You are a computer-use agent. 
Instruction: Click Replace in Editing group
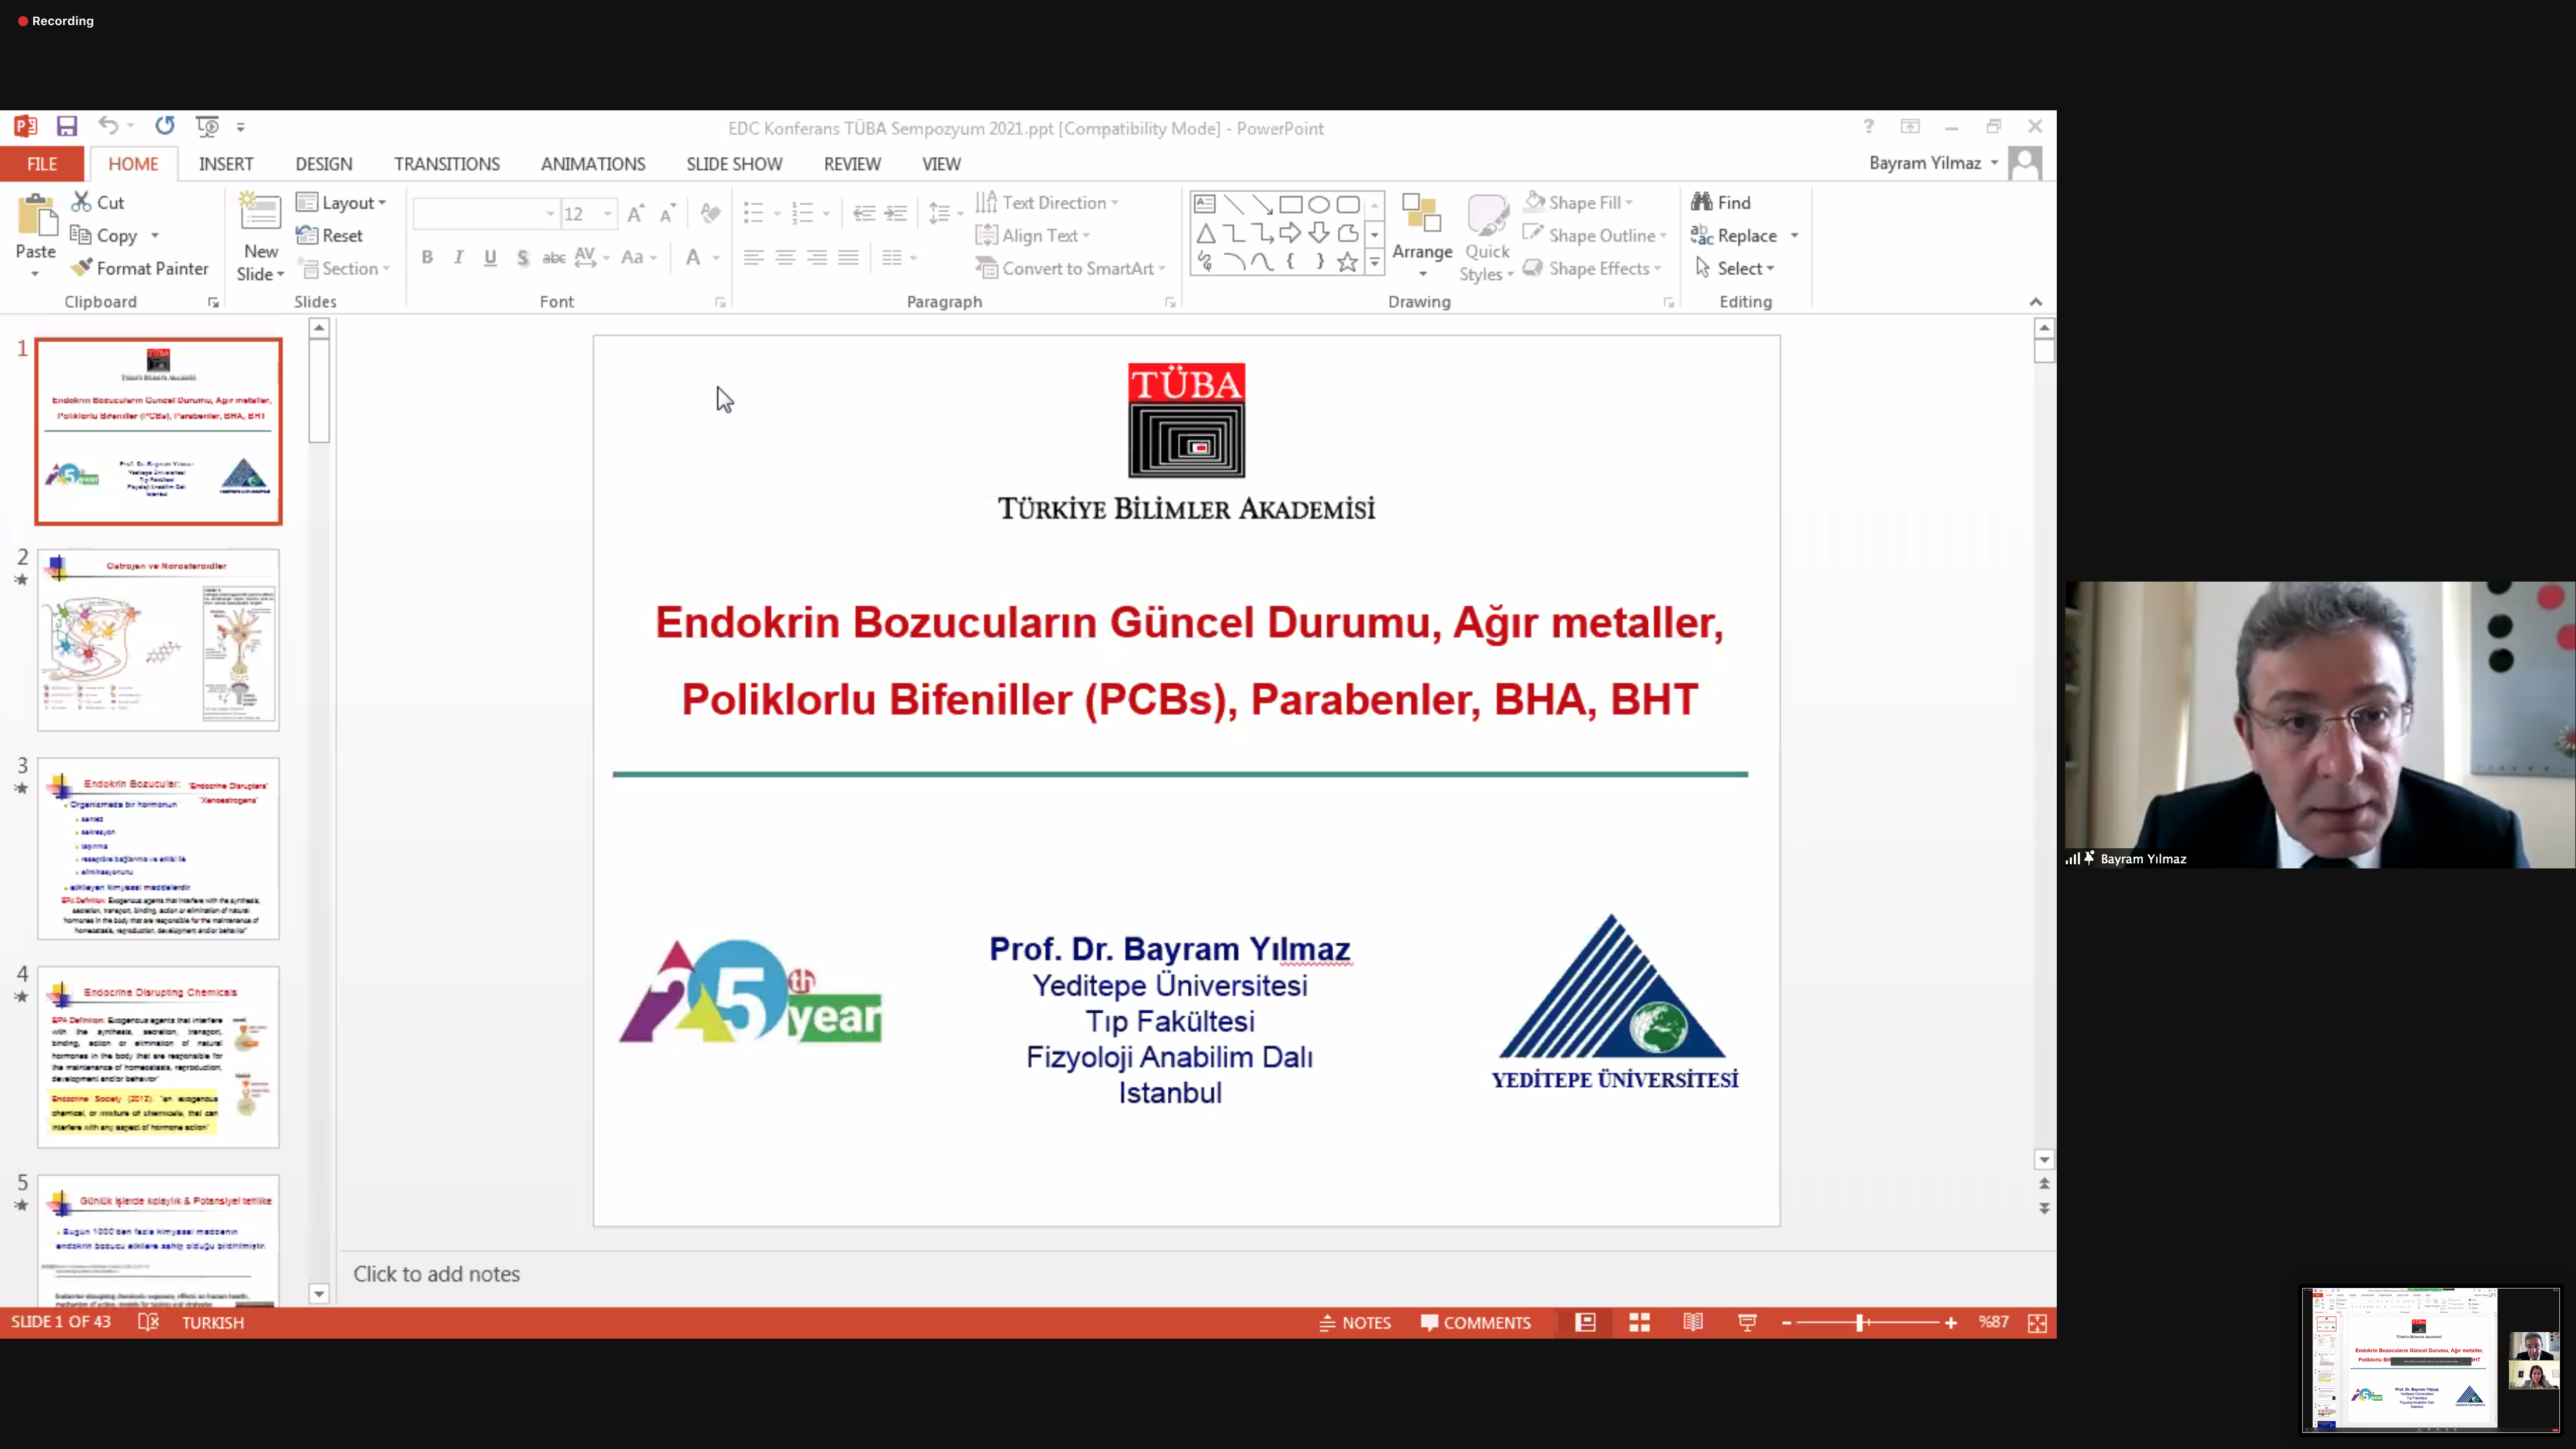1734,235
